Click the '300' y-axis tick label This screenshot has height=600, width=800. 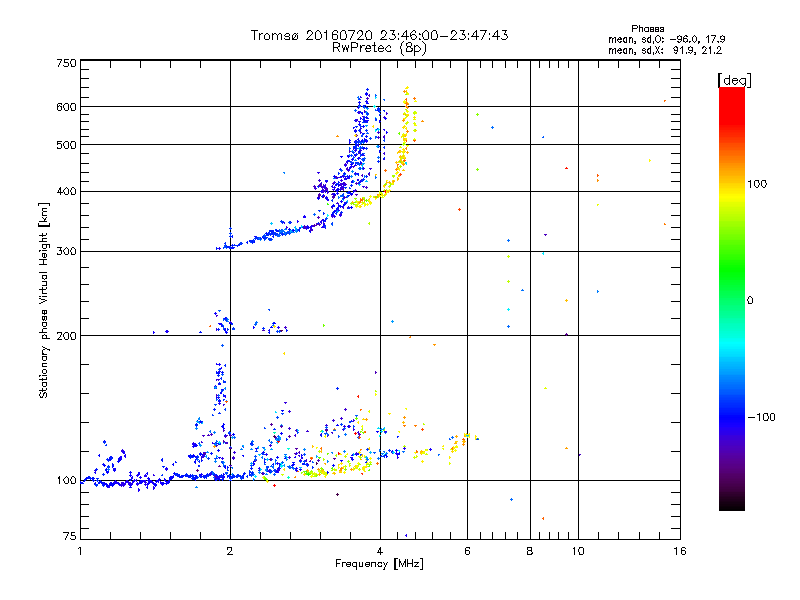[x=66, y=252]
